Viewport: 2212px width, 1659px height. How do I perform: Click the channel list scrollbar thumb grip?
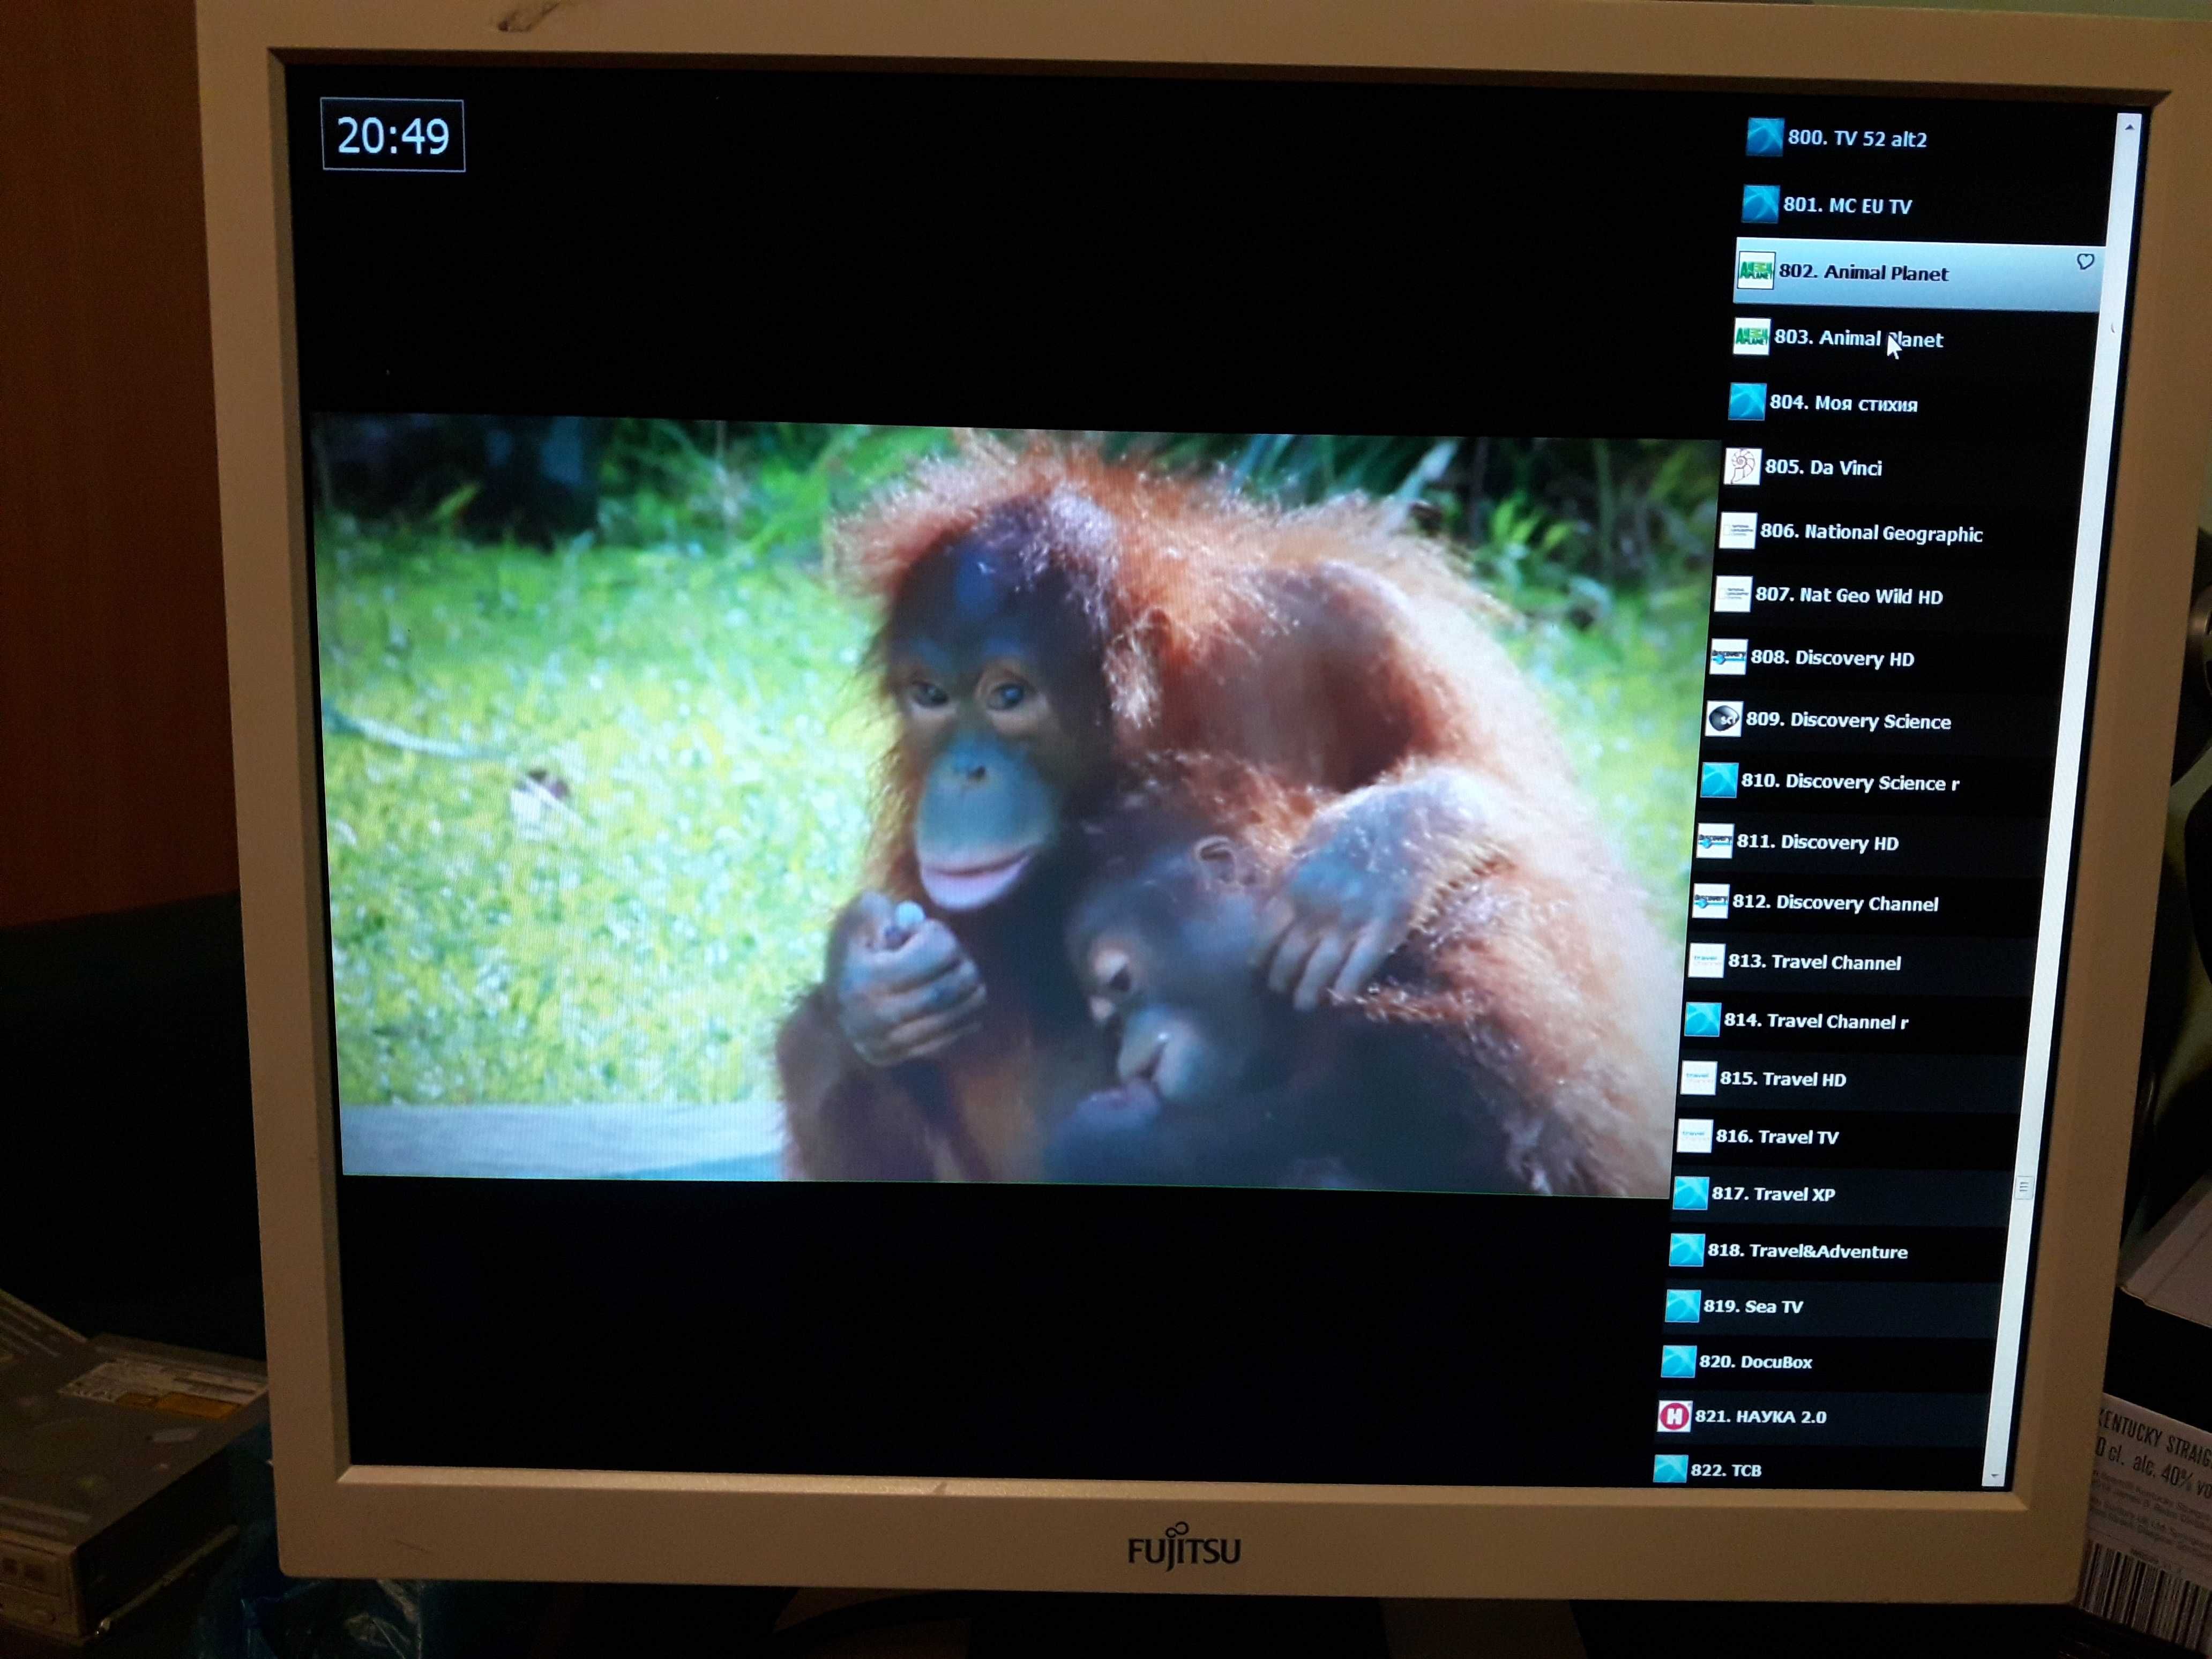(x=2023, y=1187)
